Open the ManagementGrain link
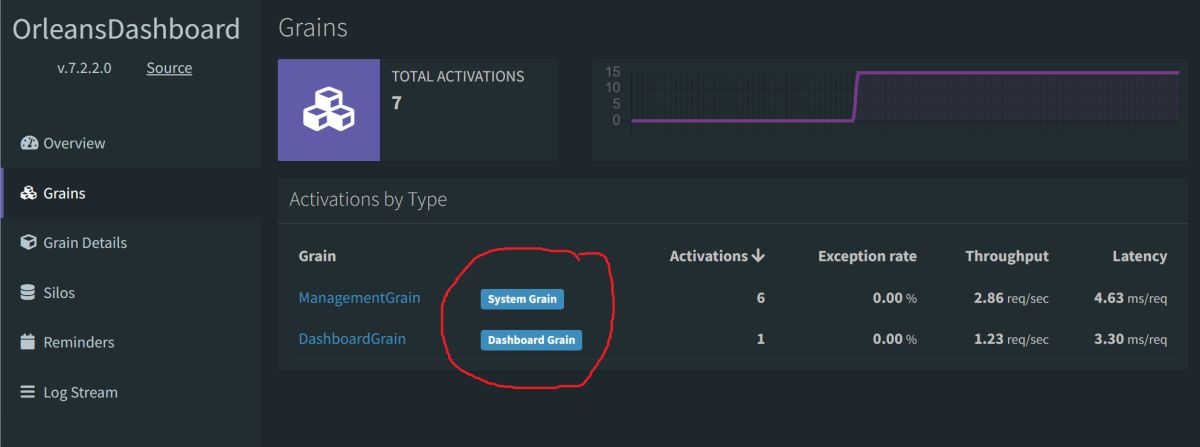The height and width of the screenshot is (447, 1200). (x=359, y=298)
